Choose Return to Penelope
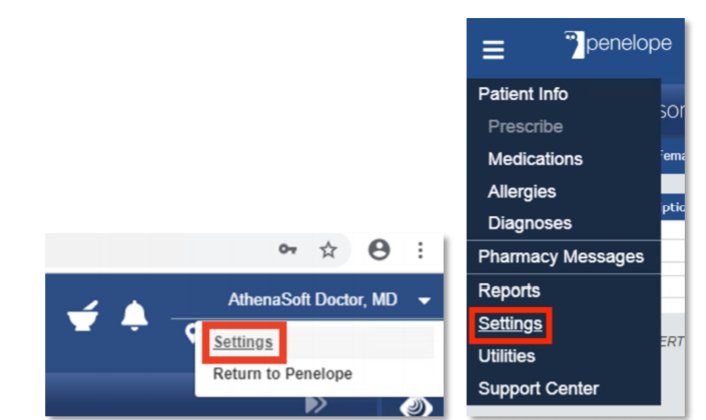Screen dimensions: 706x420 [x=282, y=374]
